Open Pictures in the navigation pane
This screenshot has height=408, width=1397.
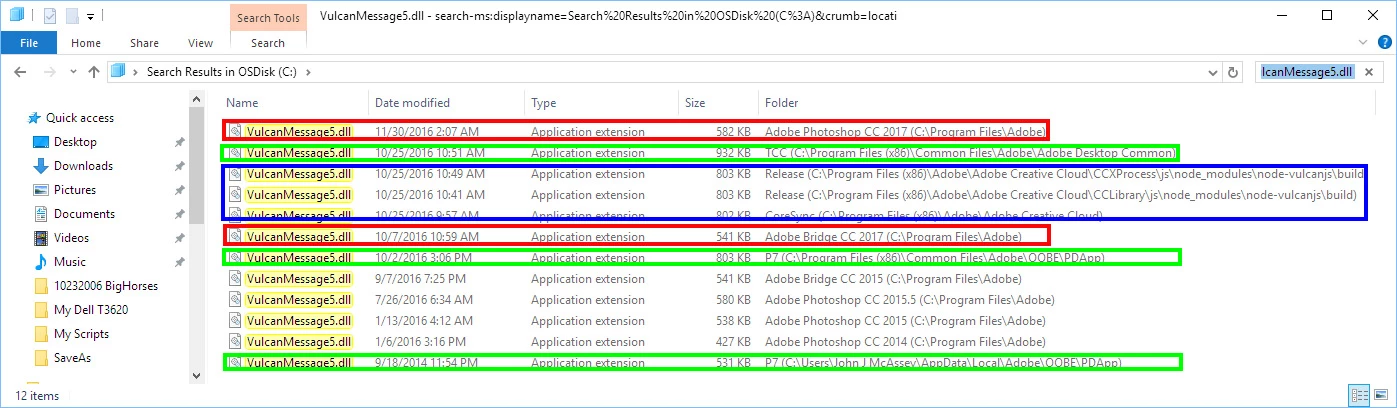pos(75,190)
